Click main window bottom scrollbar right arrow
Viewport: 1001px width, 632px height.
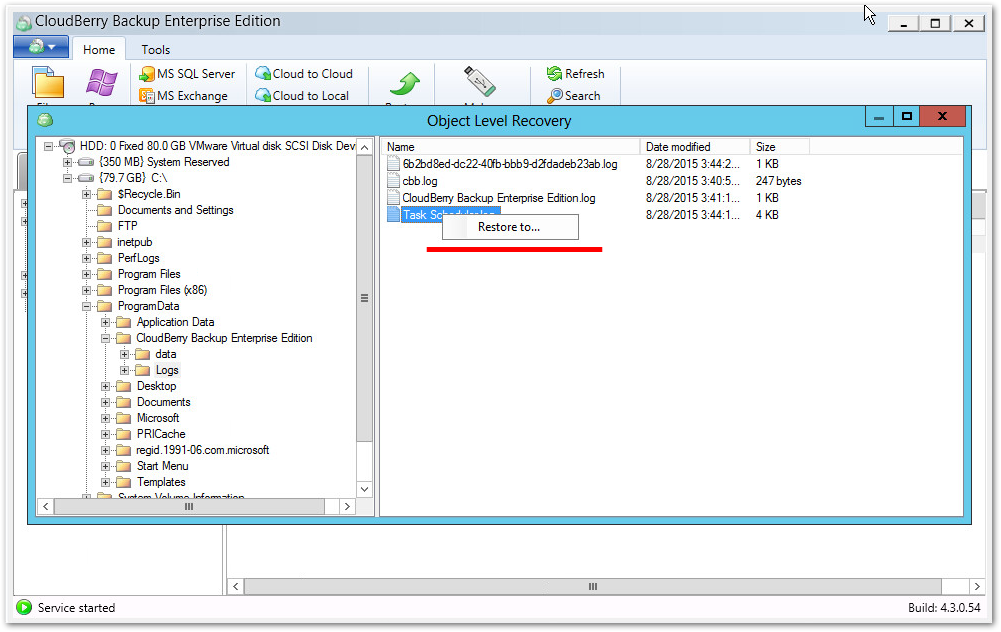[977, 587]
